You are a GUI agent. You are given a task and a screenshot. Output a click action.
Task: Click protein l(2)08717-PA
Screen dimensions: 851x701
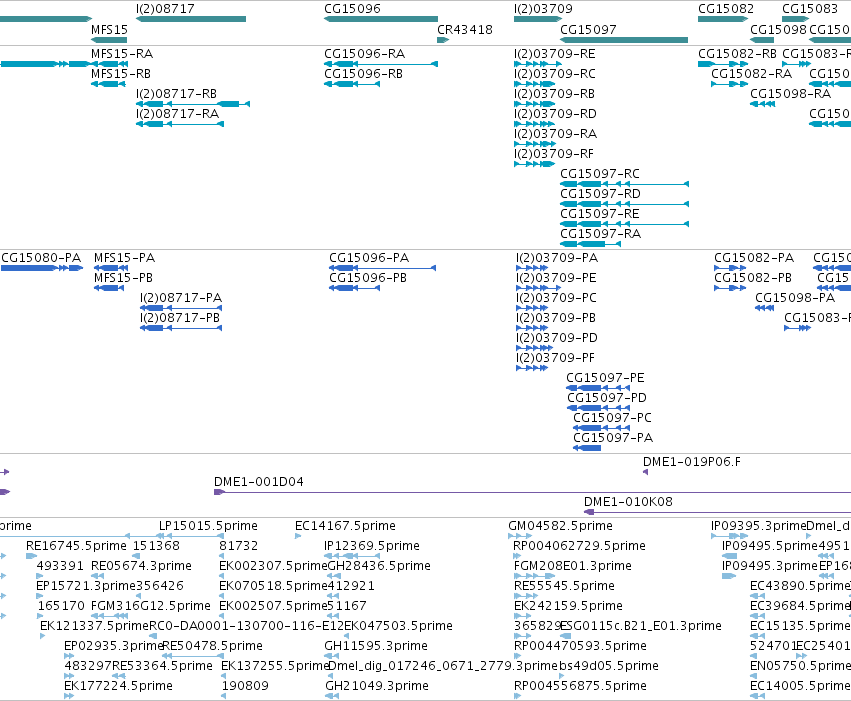[181, 308]
